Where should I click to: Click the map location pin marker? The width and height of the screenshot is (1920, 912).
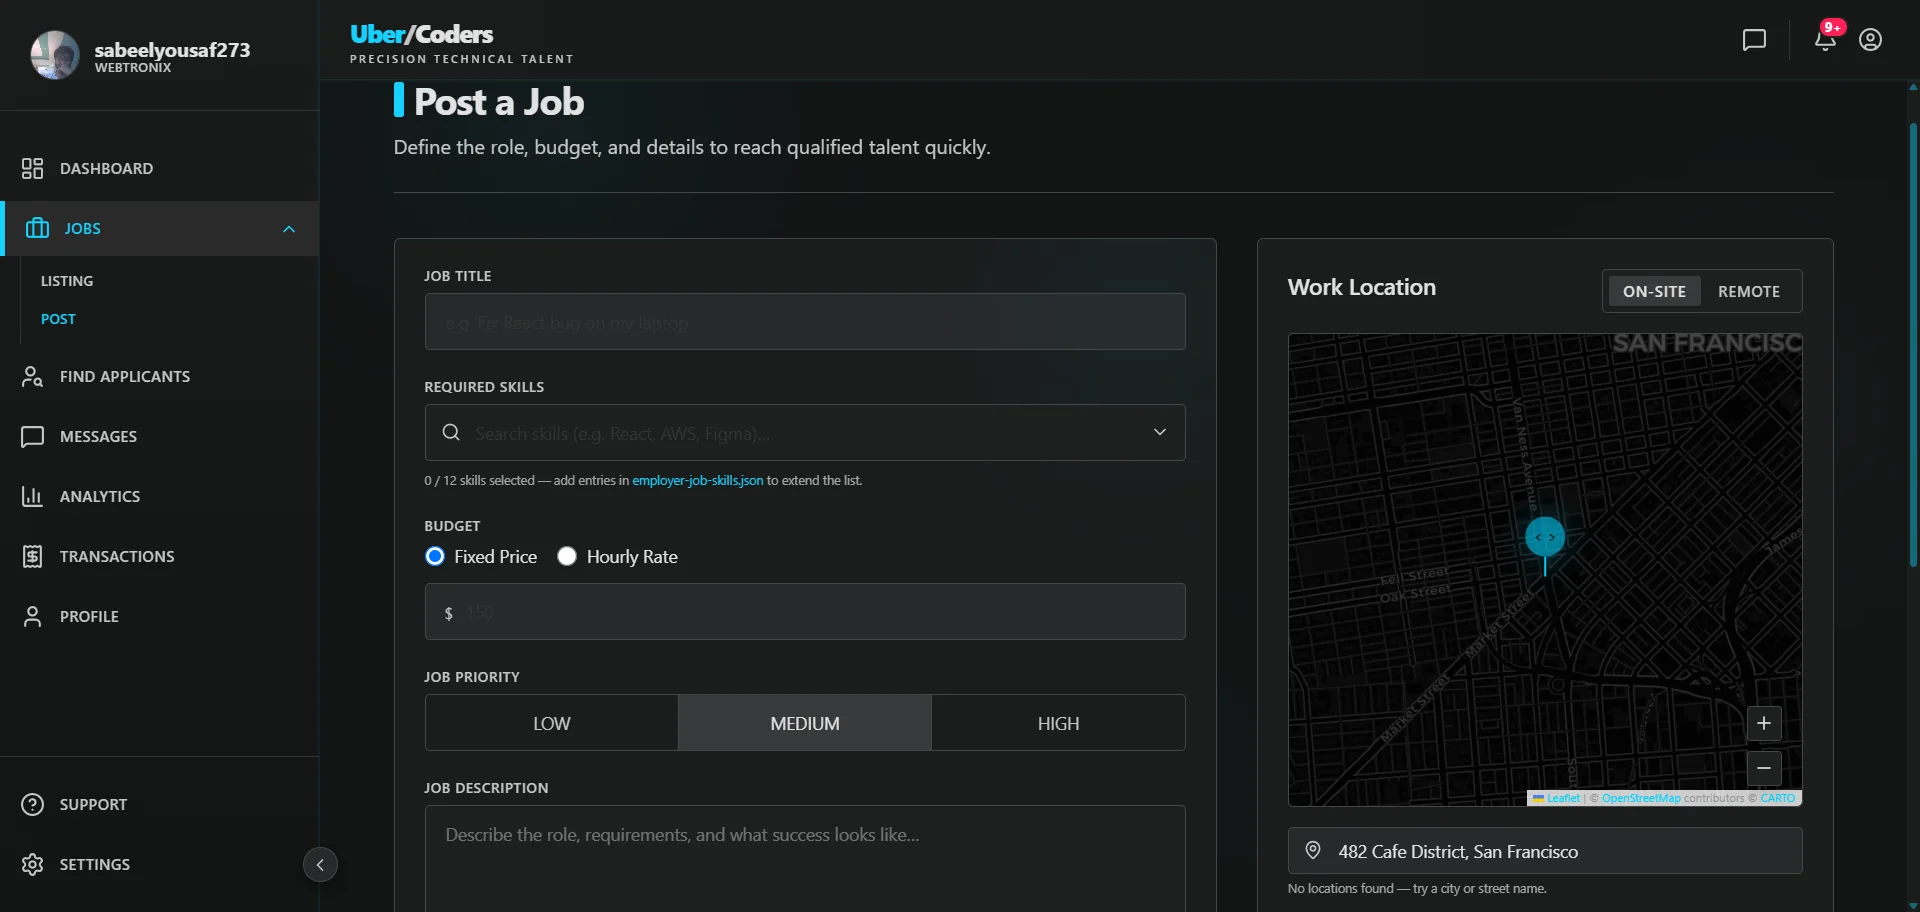click(1545, 545)
